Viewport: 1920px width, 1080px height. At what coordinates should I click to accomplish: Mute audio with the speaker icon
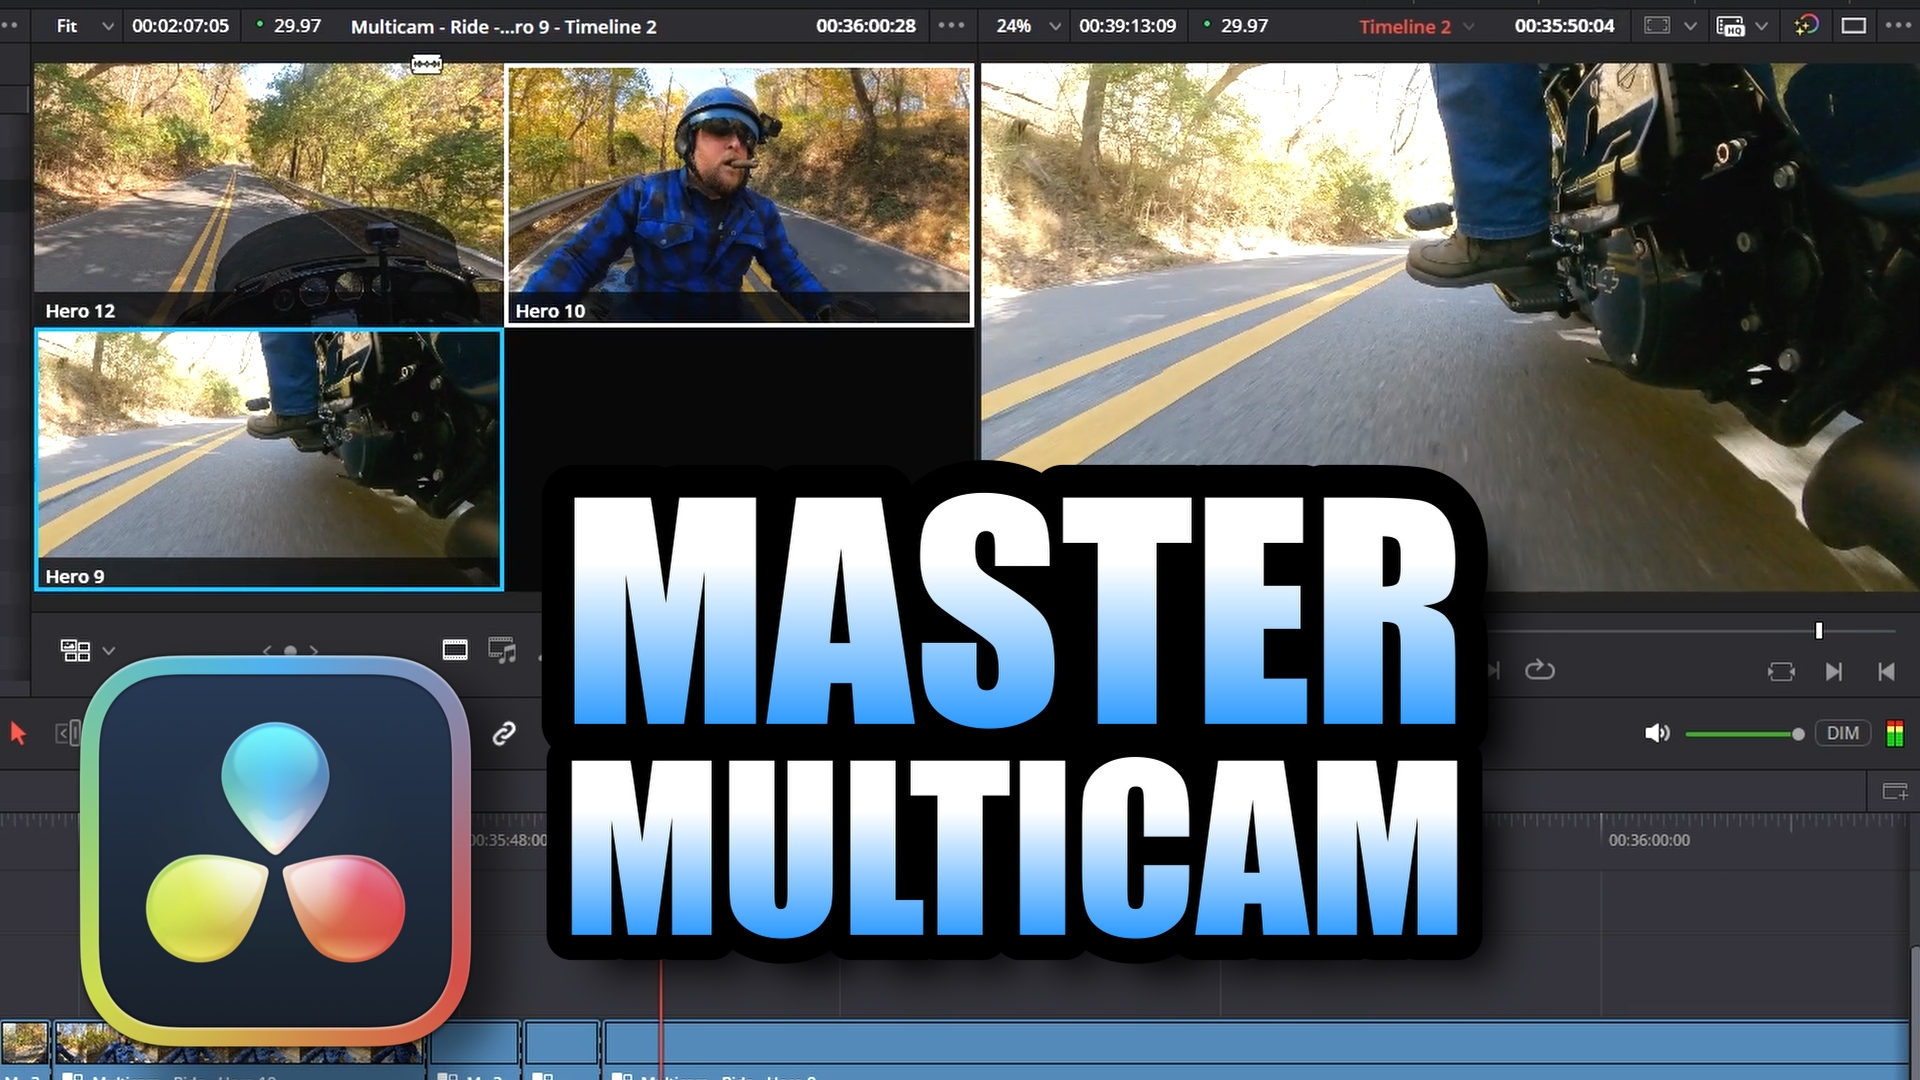click(1657, 734)
